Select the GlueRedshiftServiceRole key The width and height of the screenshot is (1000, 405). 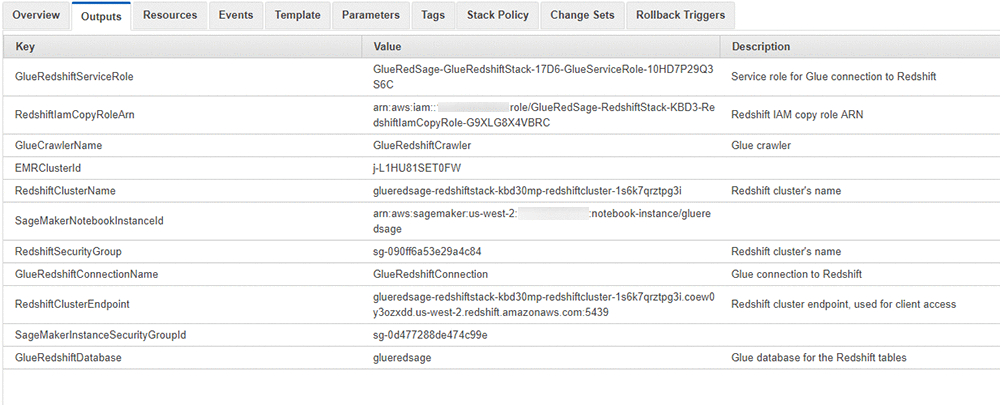74,77
